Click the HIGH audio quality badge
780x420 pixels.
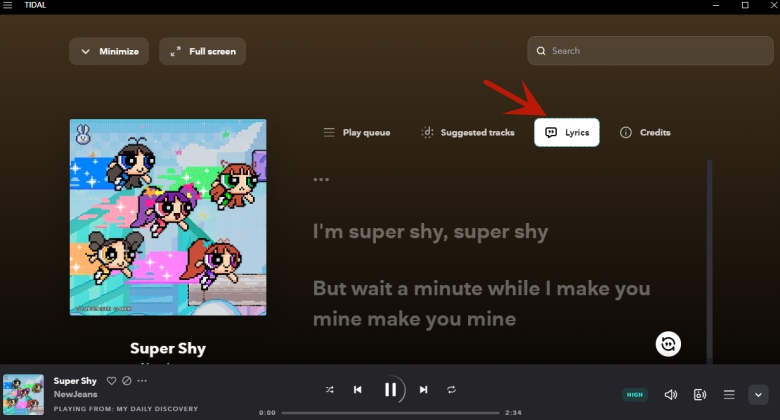[x=635, y=395]
